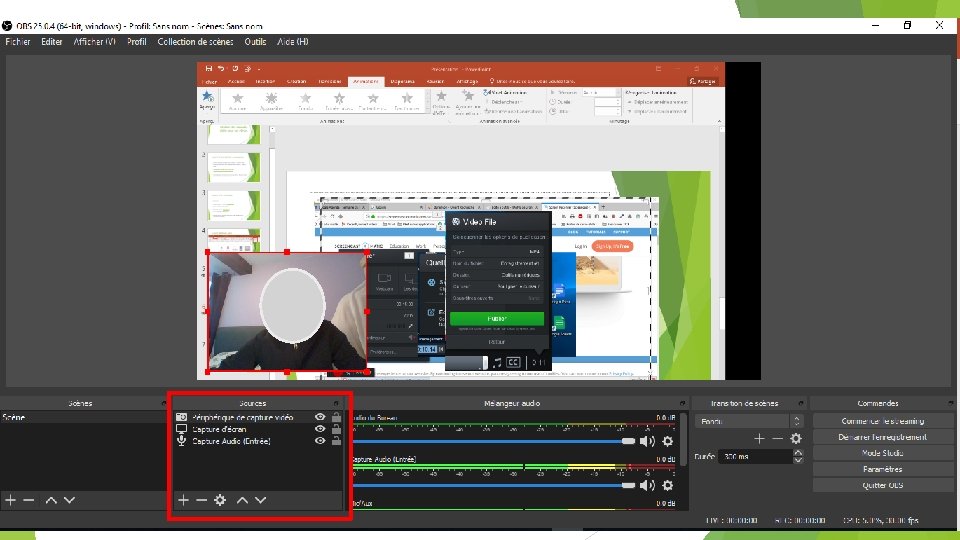Click the Audio du Bureau volume slider handle

point(628,441)
